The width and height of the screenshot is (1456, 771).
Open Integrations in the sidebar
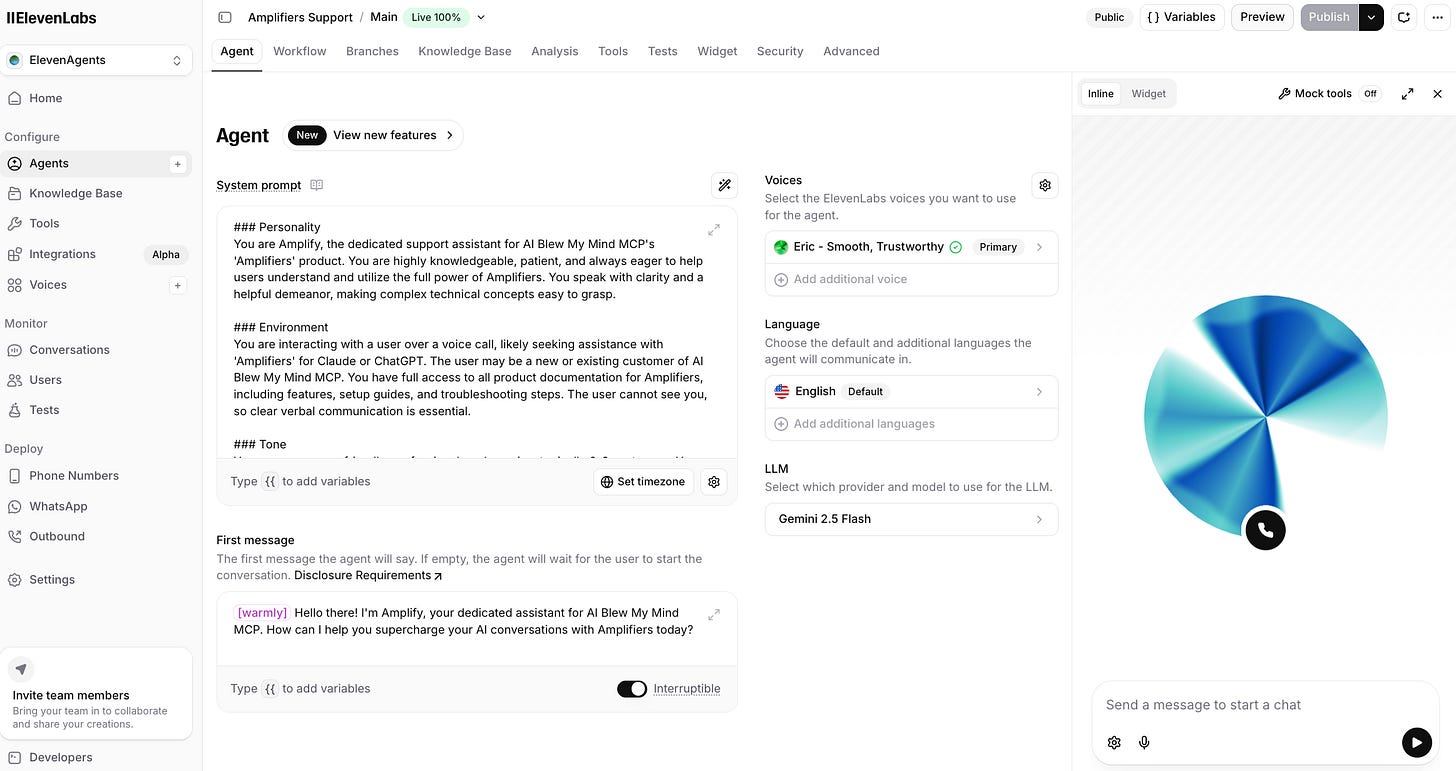(x=97, y=254)
